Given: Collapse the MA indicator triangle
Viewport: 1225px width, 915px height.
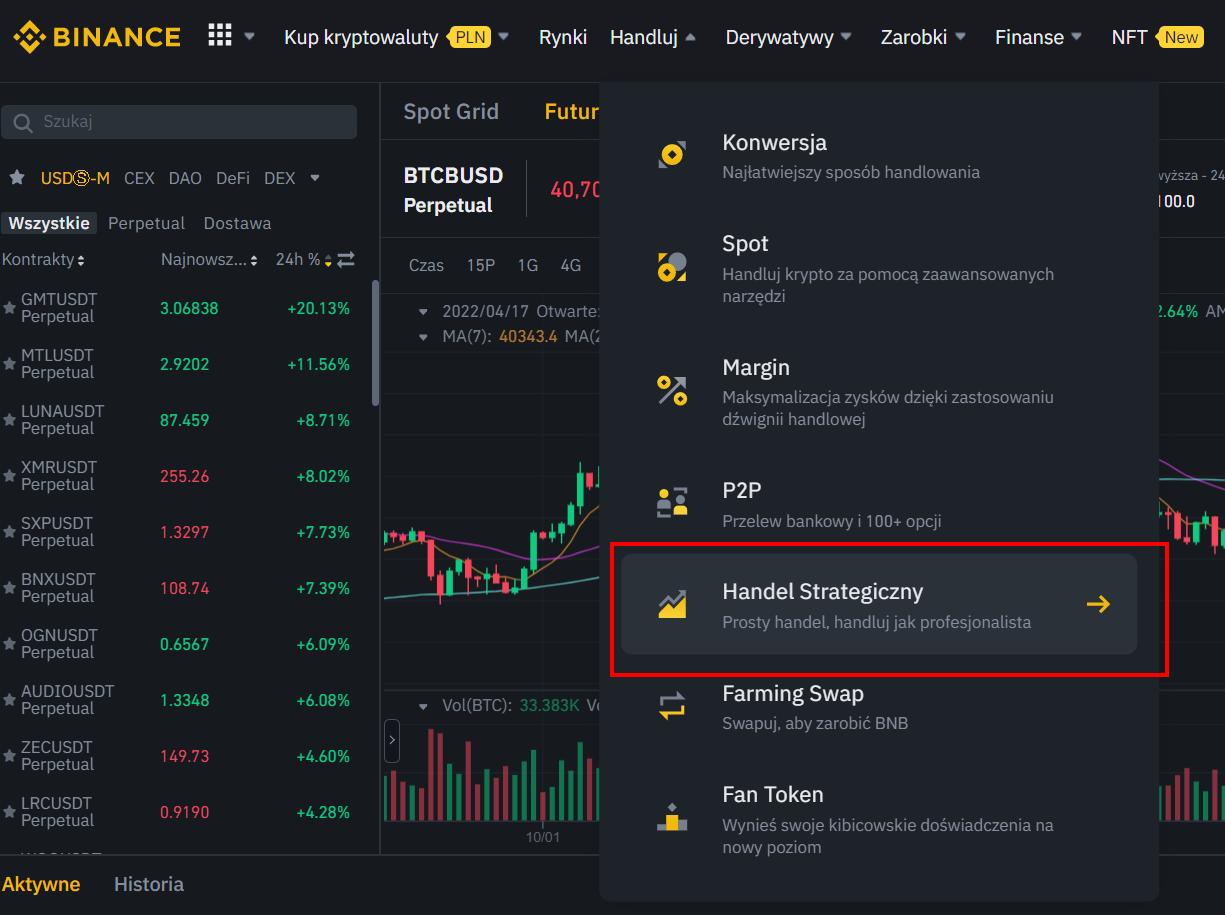Looking at the screenshot, I should (x=423, y=337).
